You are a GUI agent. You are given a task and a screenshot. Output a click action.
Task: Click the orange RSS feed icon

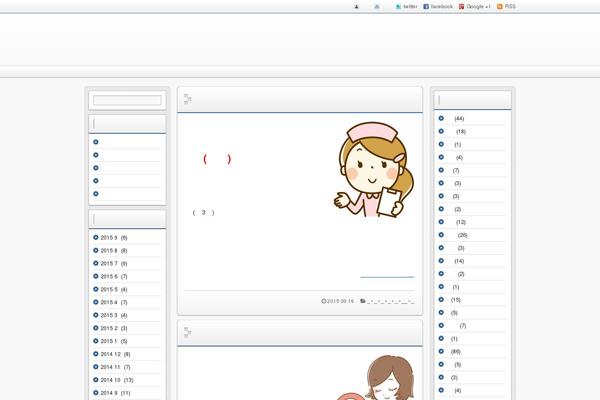pos(500,7)
